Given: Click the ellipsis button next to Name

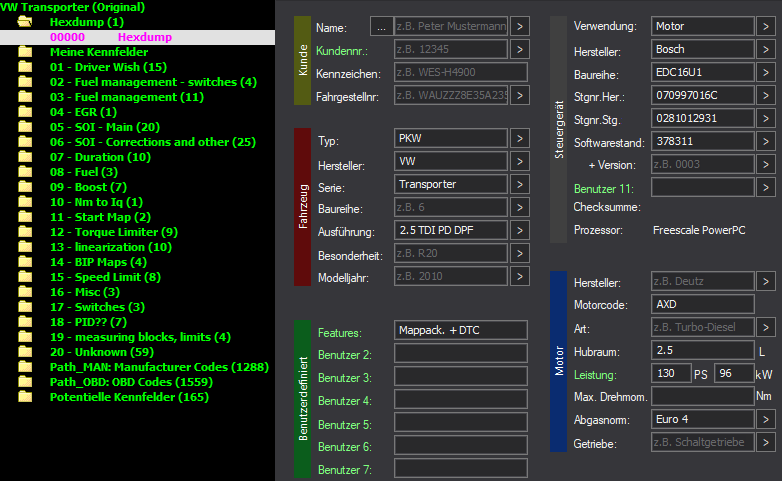Looking at the screenshot, I should pyautogui.click(x=380, y=26).
